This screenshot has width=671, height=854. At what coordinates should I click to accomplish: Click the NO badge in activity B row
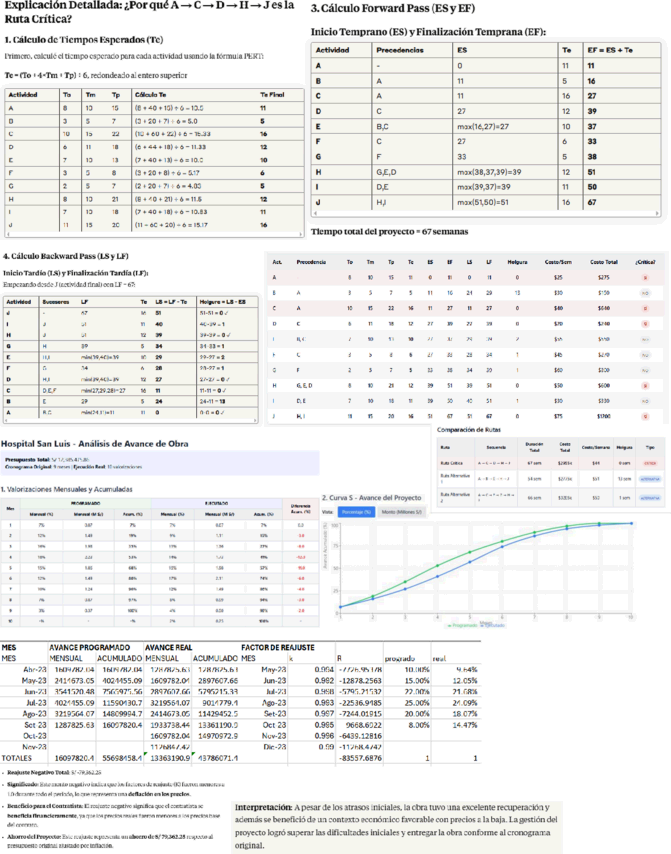tap(645, 293)
